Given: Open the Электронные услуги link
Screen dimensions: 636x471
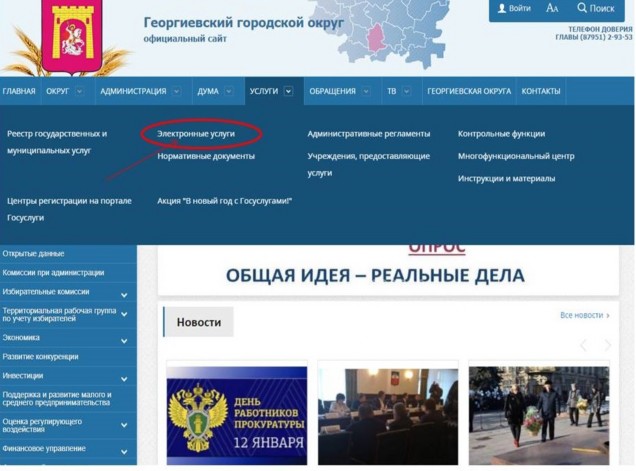Looking at the screenshot, I should pyautogui.click(x=196, y=133).
